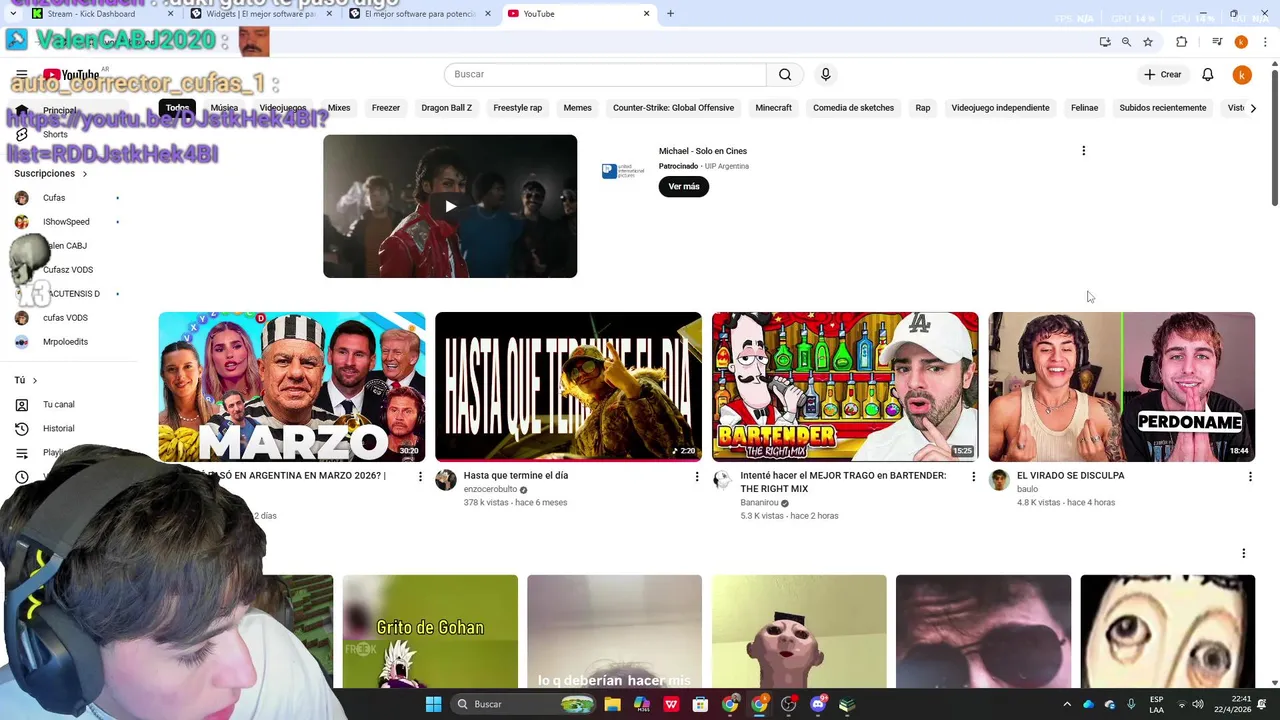Open the YouTube account avatar menu

1241,74
